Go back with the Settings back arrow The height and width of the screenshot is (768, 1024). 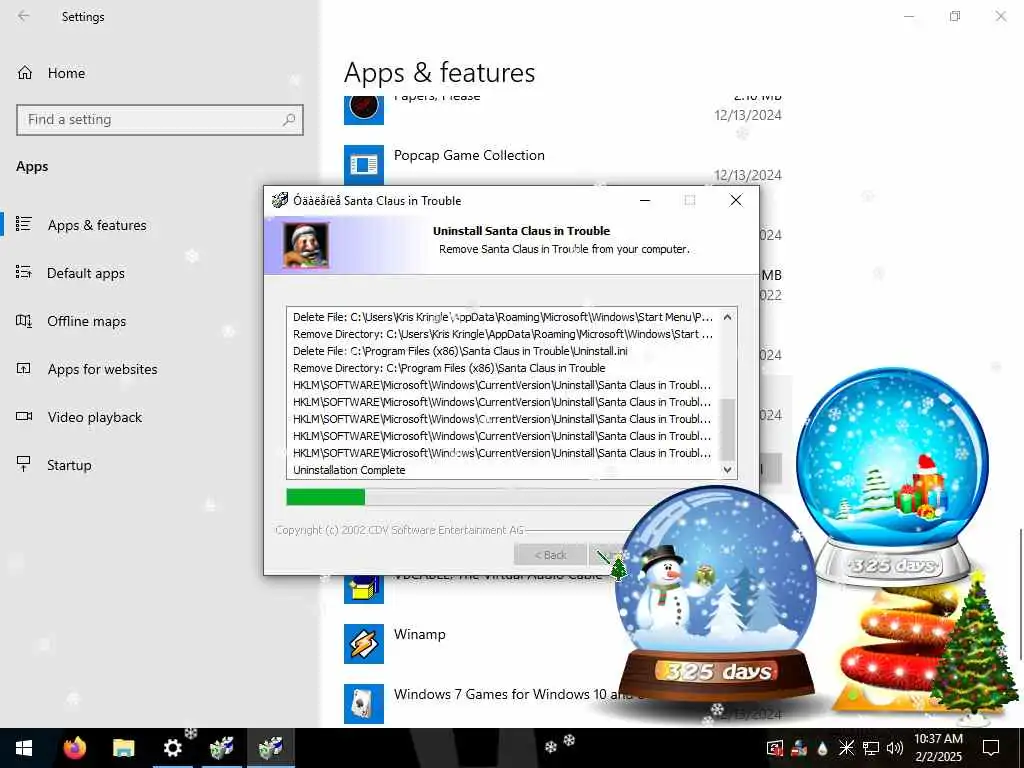click(x=24, y=16)
